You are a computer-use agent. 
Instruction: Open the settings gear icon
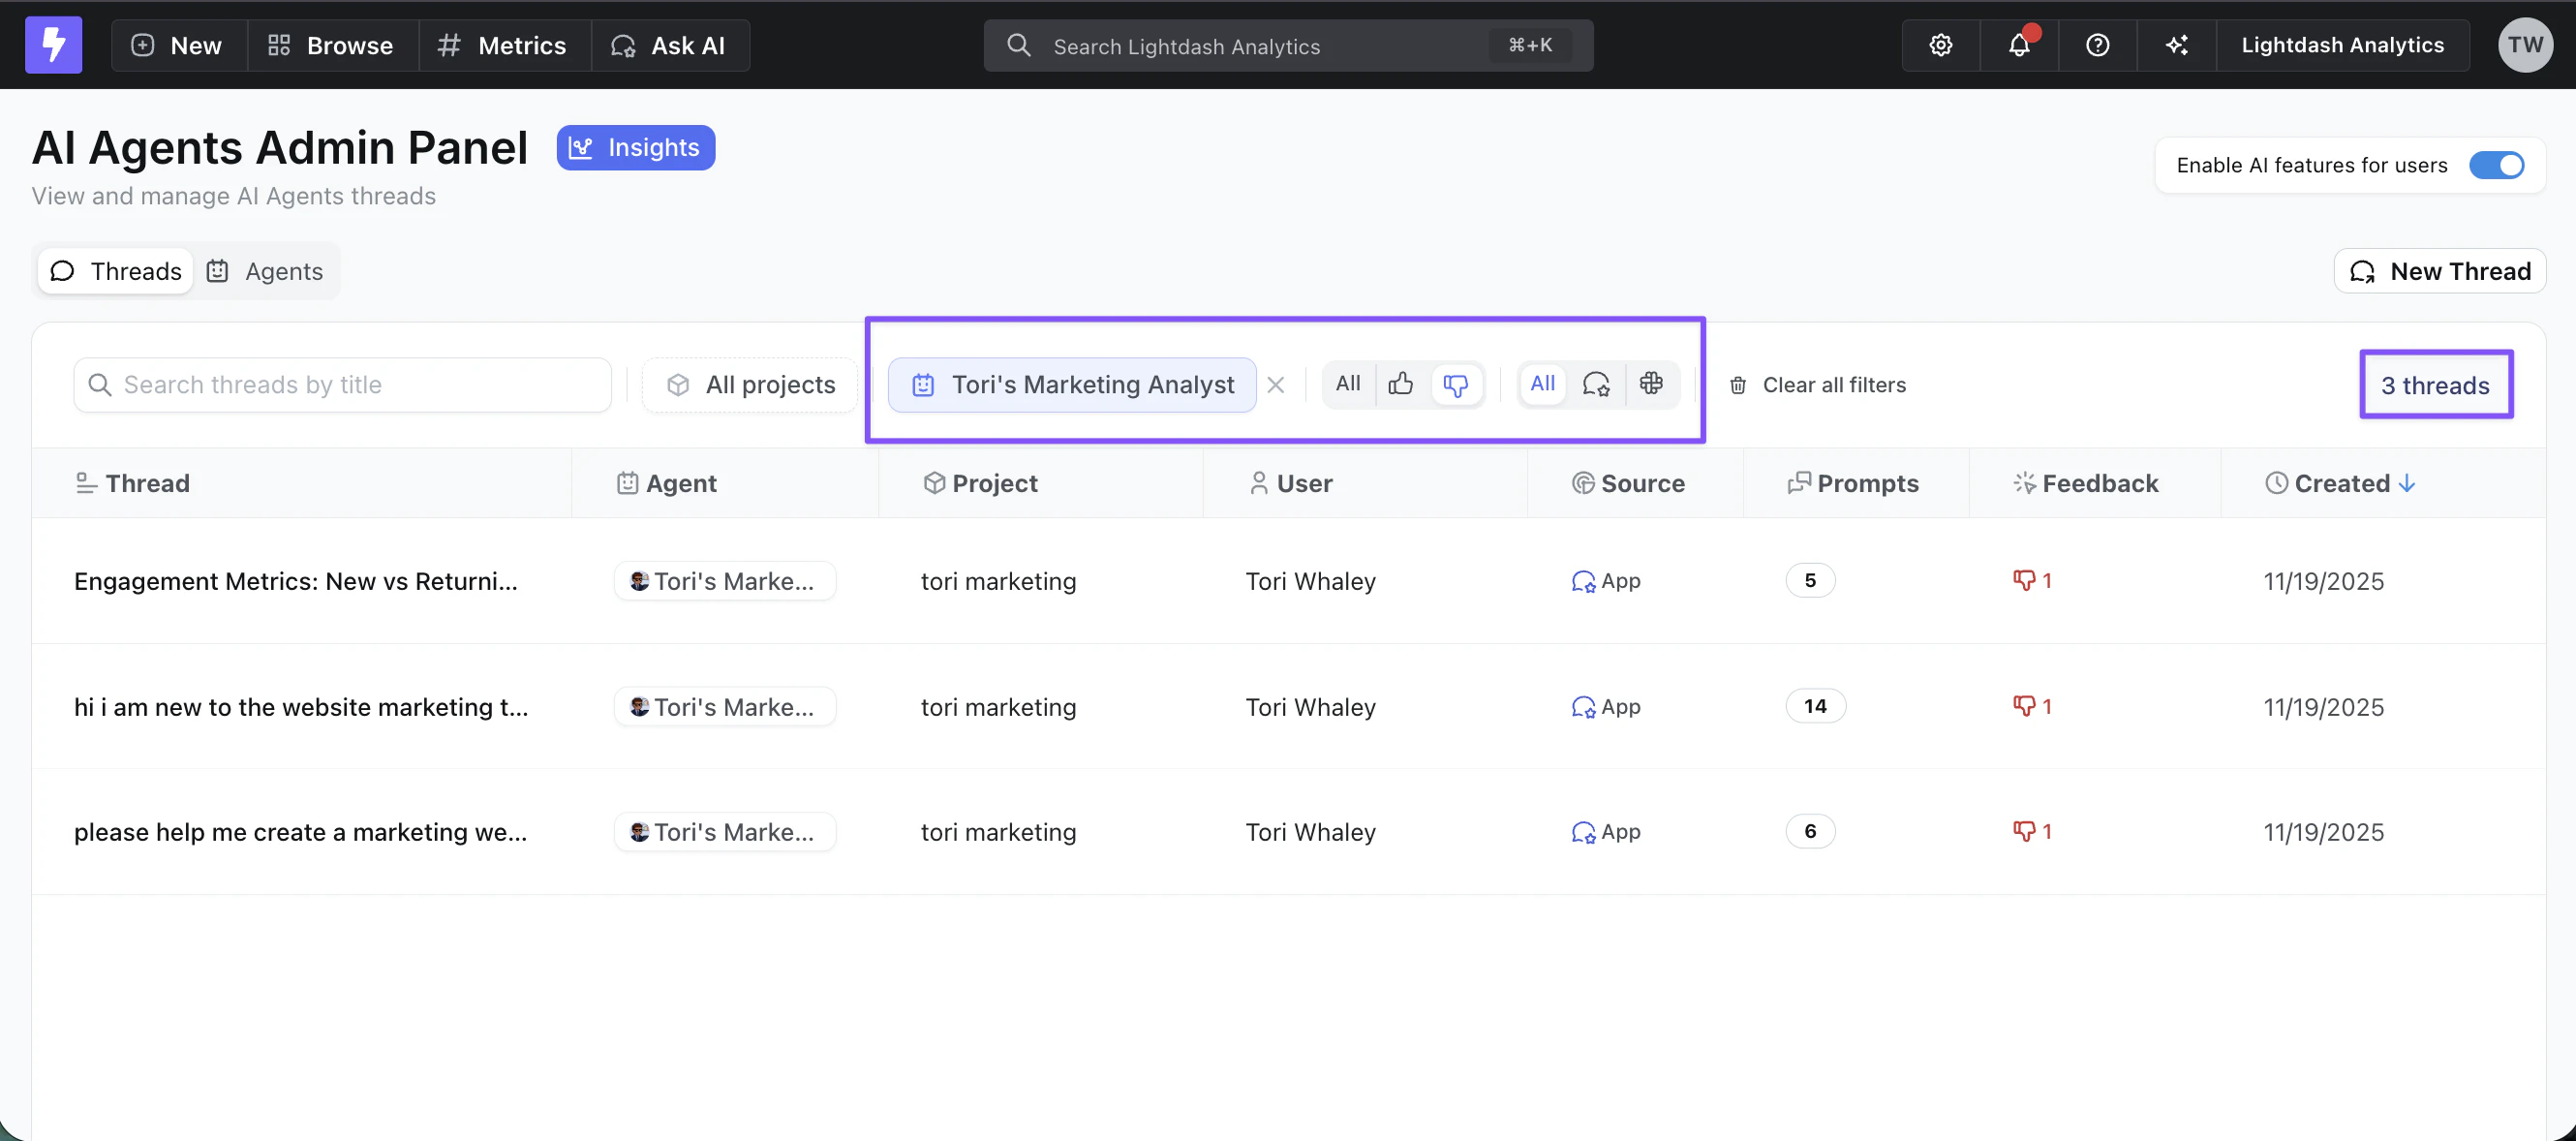coord(1940,45)
